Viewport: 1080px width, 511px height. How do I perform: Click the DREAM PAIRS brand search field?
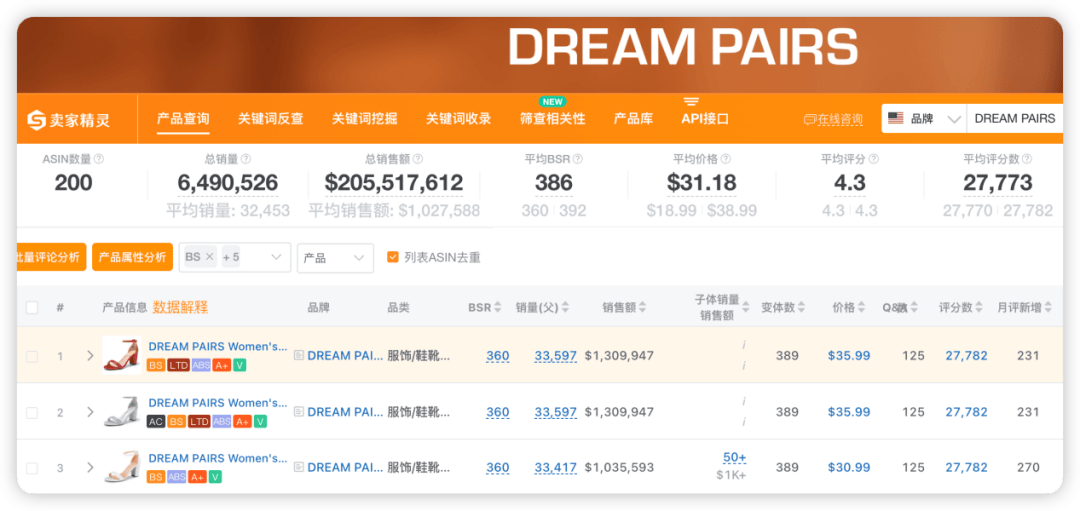pos(1014,119)
